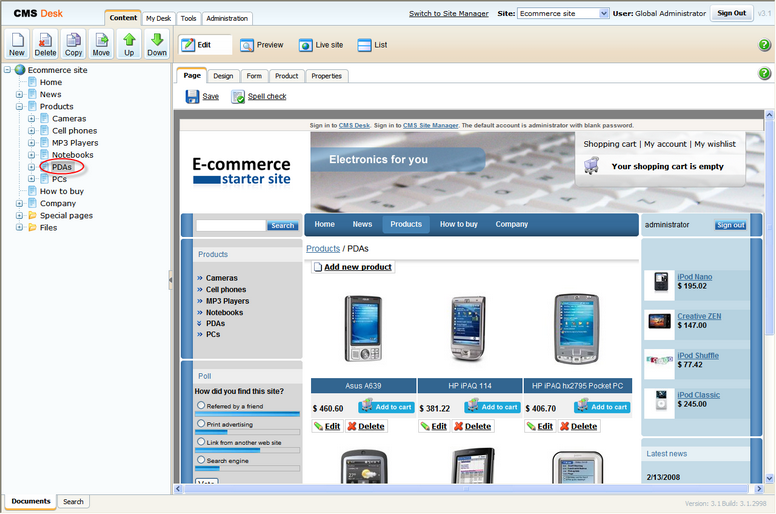Click the Asus A639 product image
Screen dimensions: 776x514
click(x=363, y=328)
